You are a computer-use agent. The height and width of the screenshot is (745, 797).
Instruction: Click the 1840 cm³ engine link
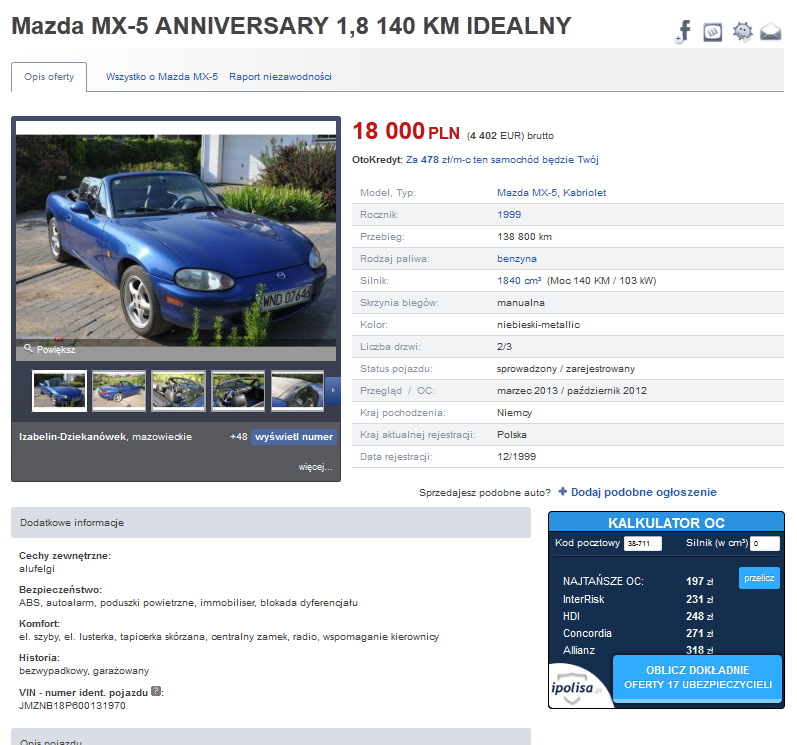pyautogui.click(x=519, y=281)
